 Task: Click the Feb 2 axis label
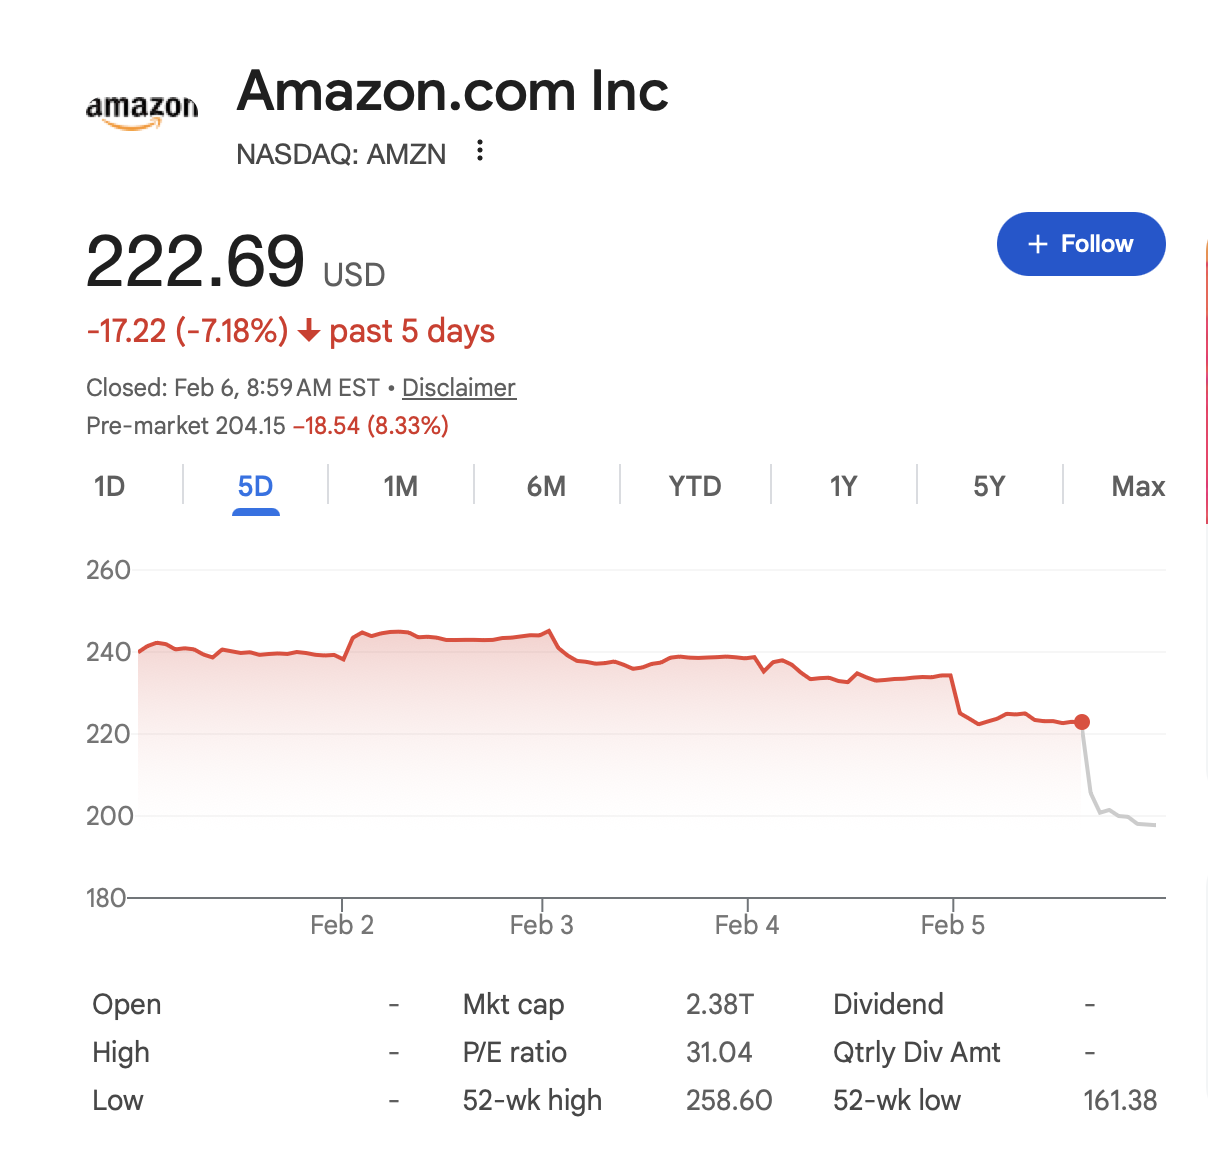(342, 925)
